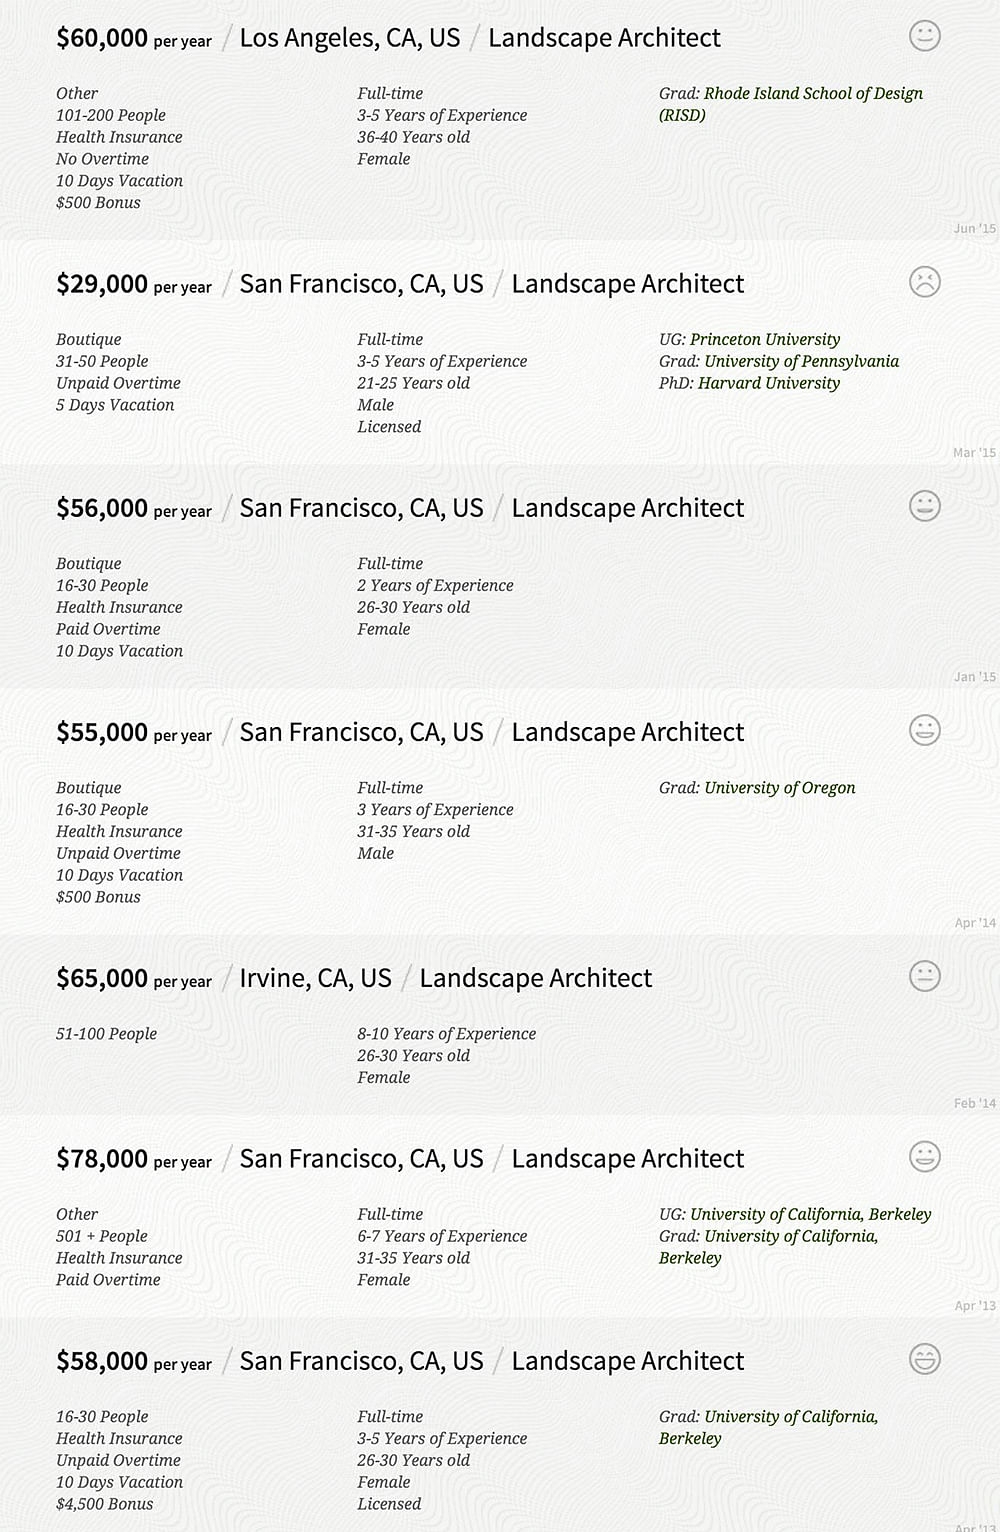Click the frowning face icon on the $29,000 entry
1000x1532 pixels.
[925, 282]
